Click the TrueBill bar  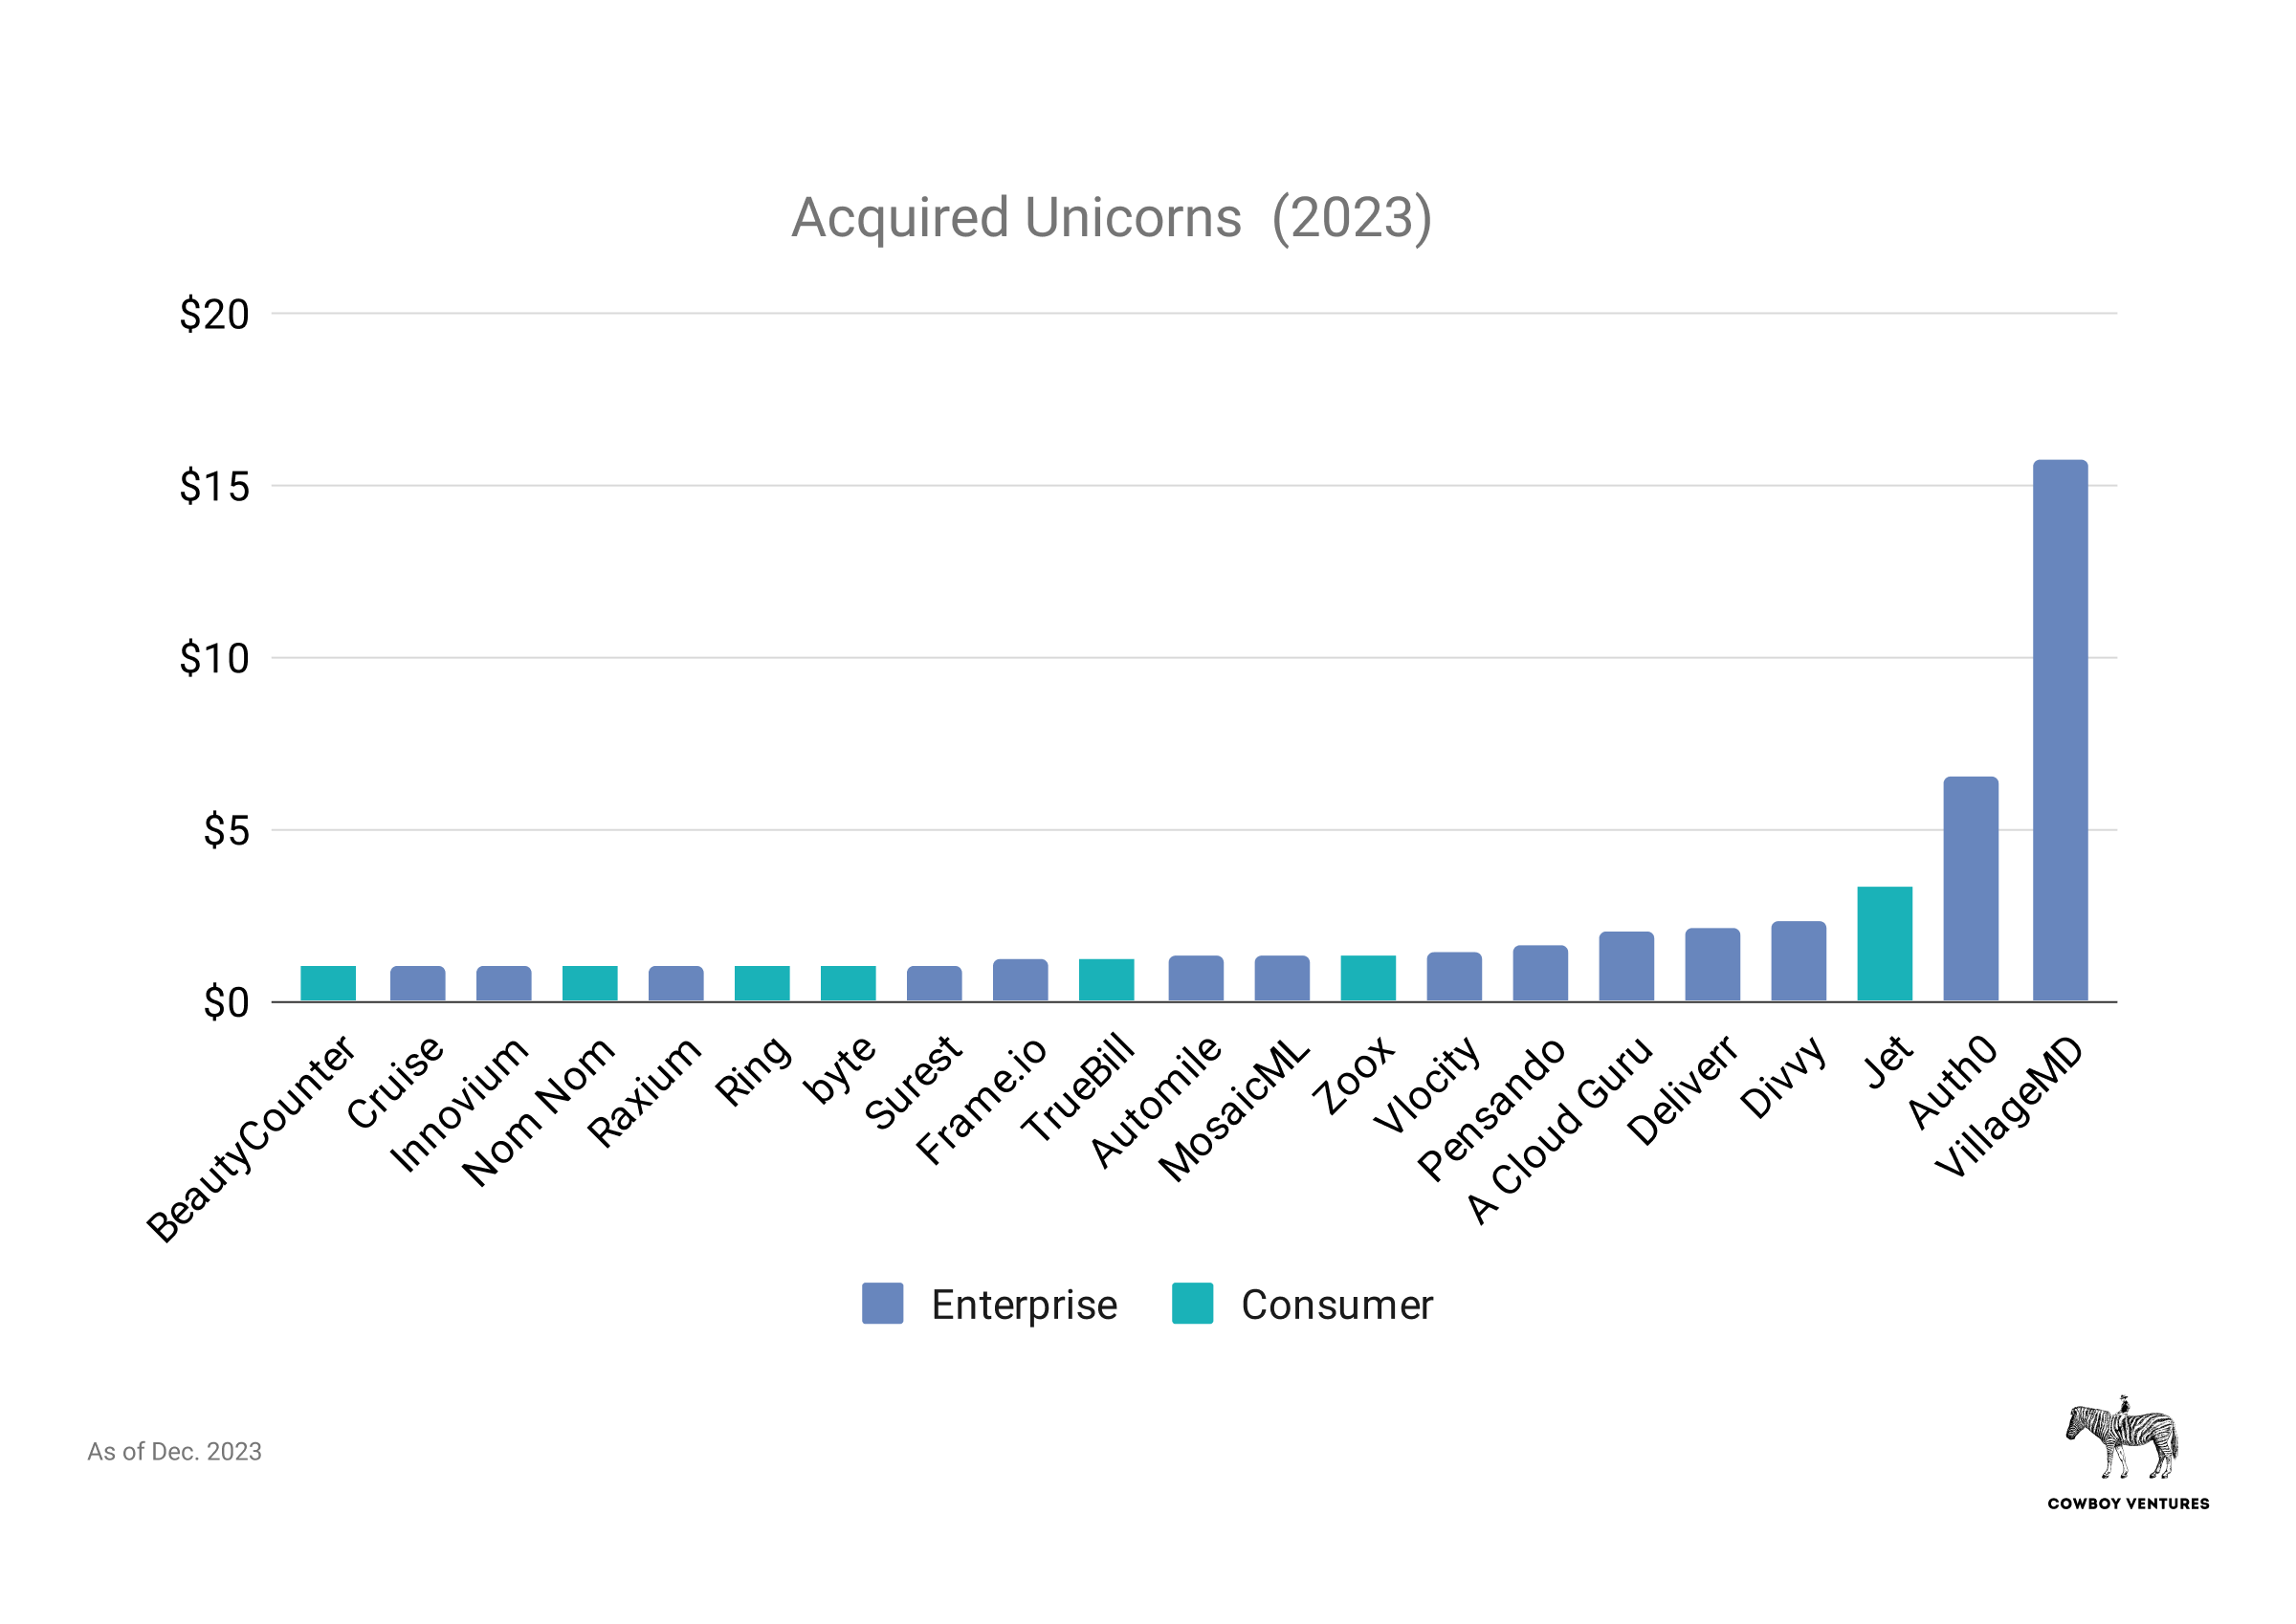point(1106,980)
